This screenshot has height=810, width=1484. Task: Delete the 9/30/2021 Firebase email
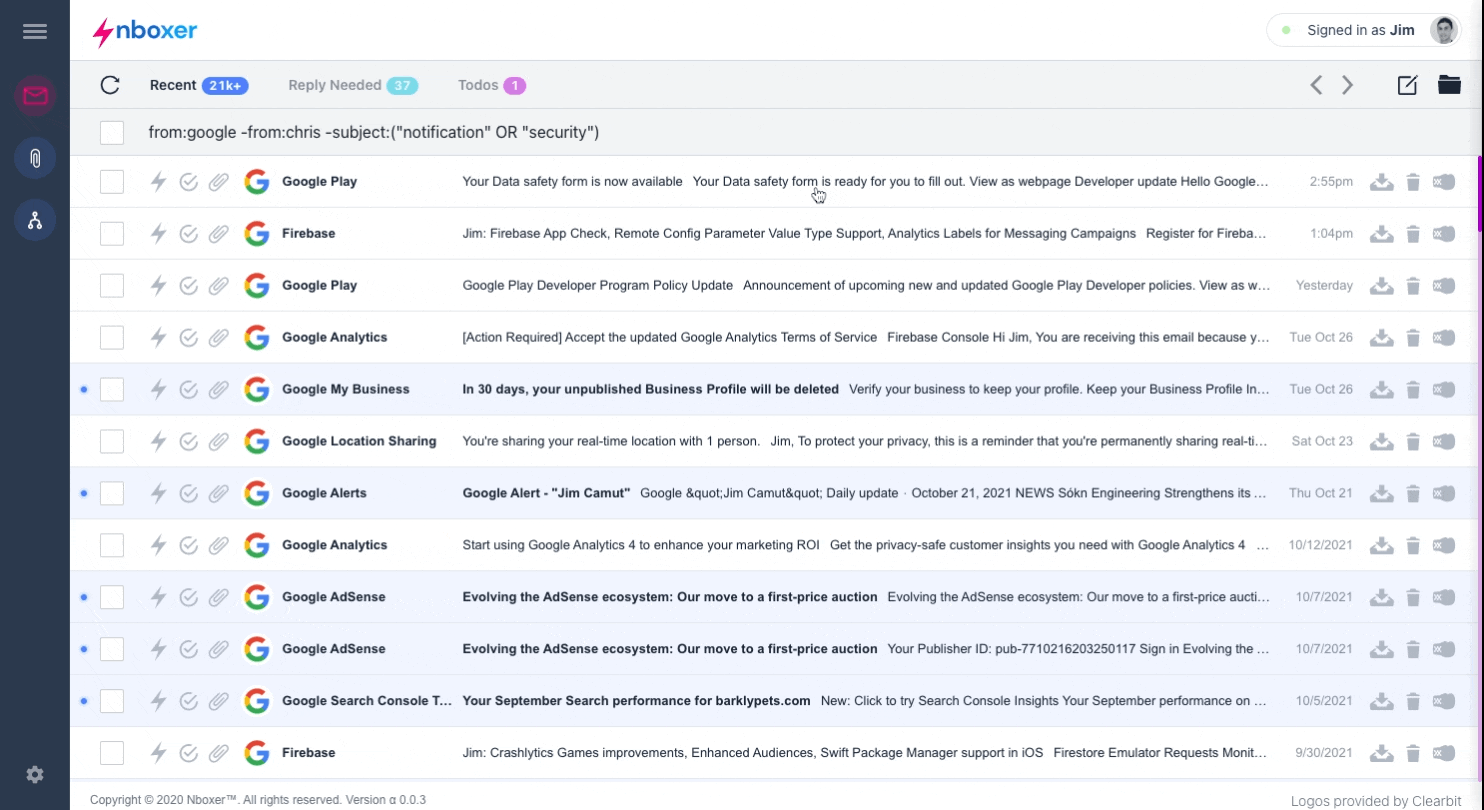point(1413,753)
